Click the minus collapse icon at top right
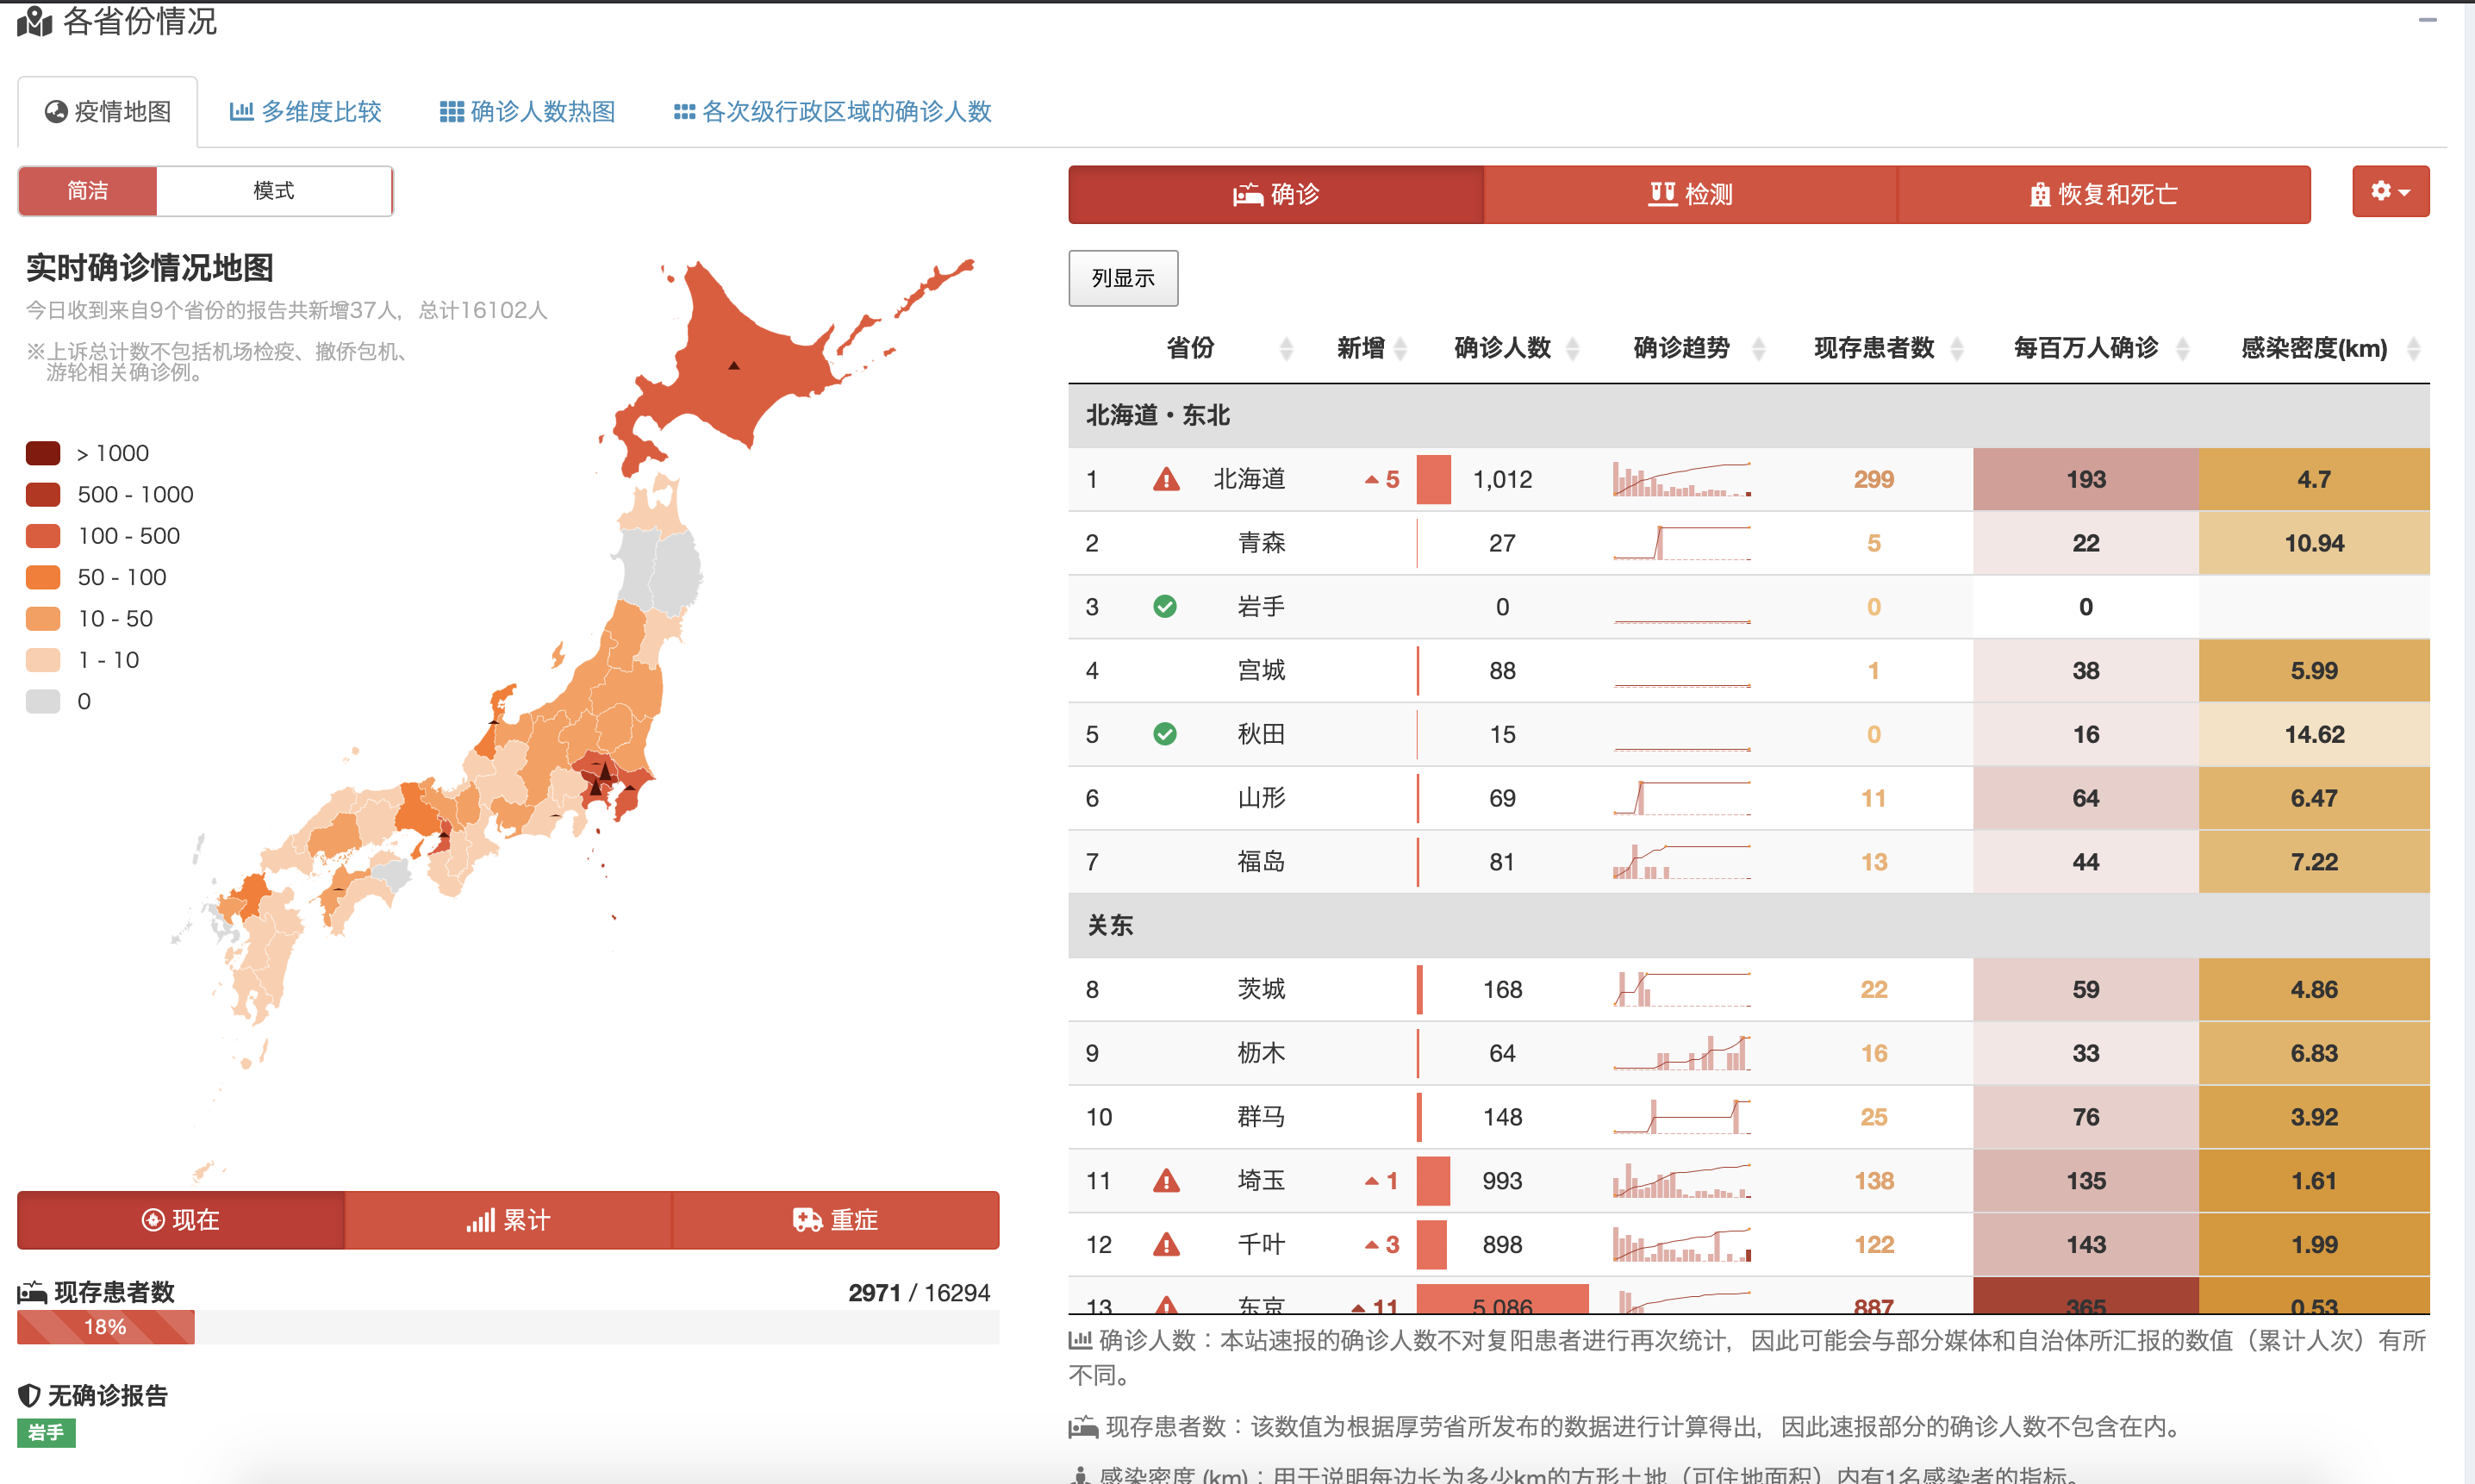2475x1484 pixels. point(2427,19)
